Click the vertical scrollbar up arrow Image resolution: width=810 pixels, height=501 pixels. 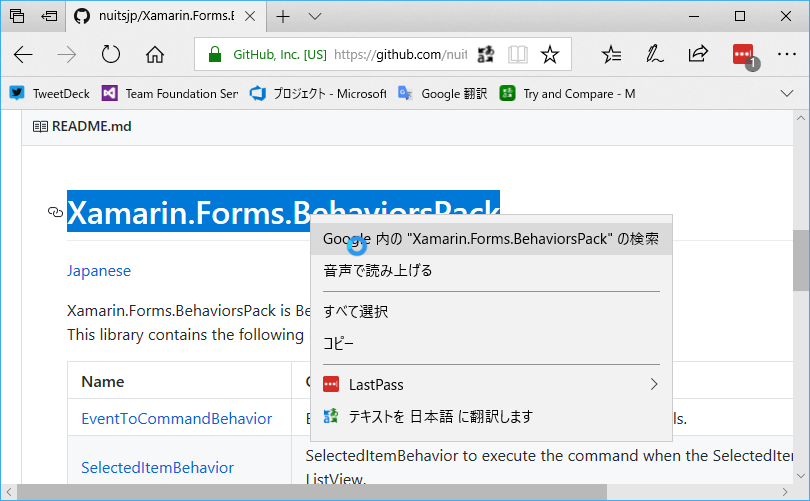click(x=801, y=118)
